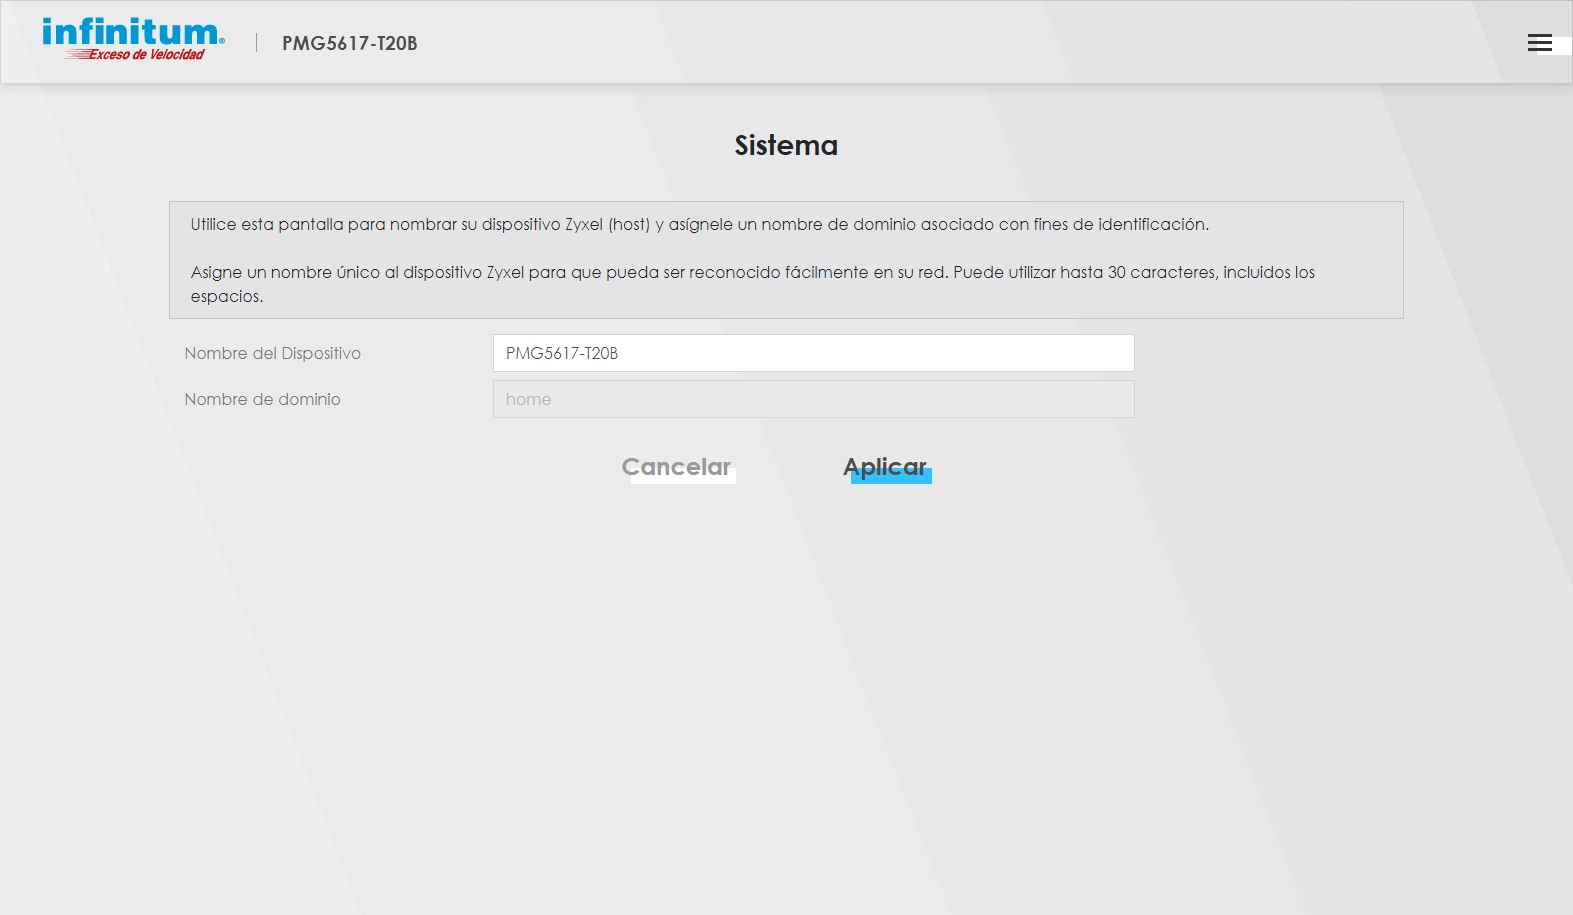Click the Sistema page heading
1573x915 pixels.
786,146
